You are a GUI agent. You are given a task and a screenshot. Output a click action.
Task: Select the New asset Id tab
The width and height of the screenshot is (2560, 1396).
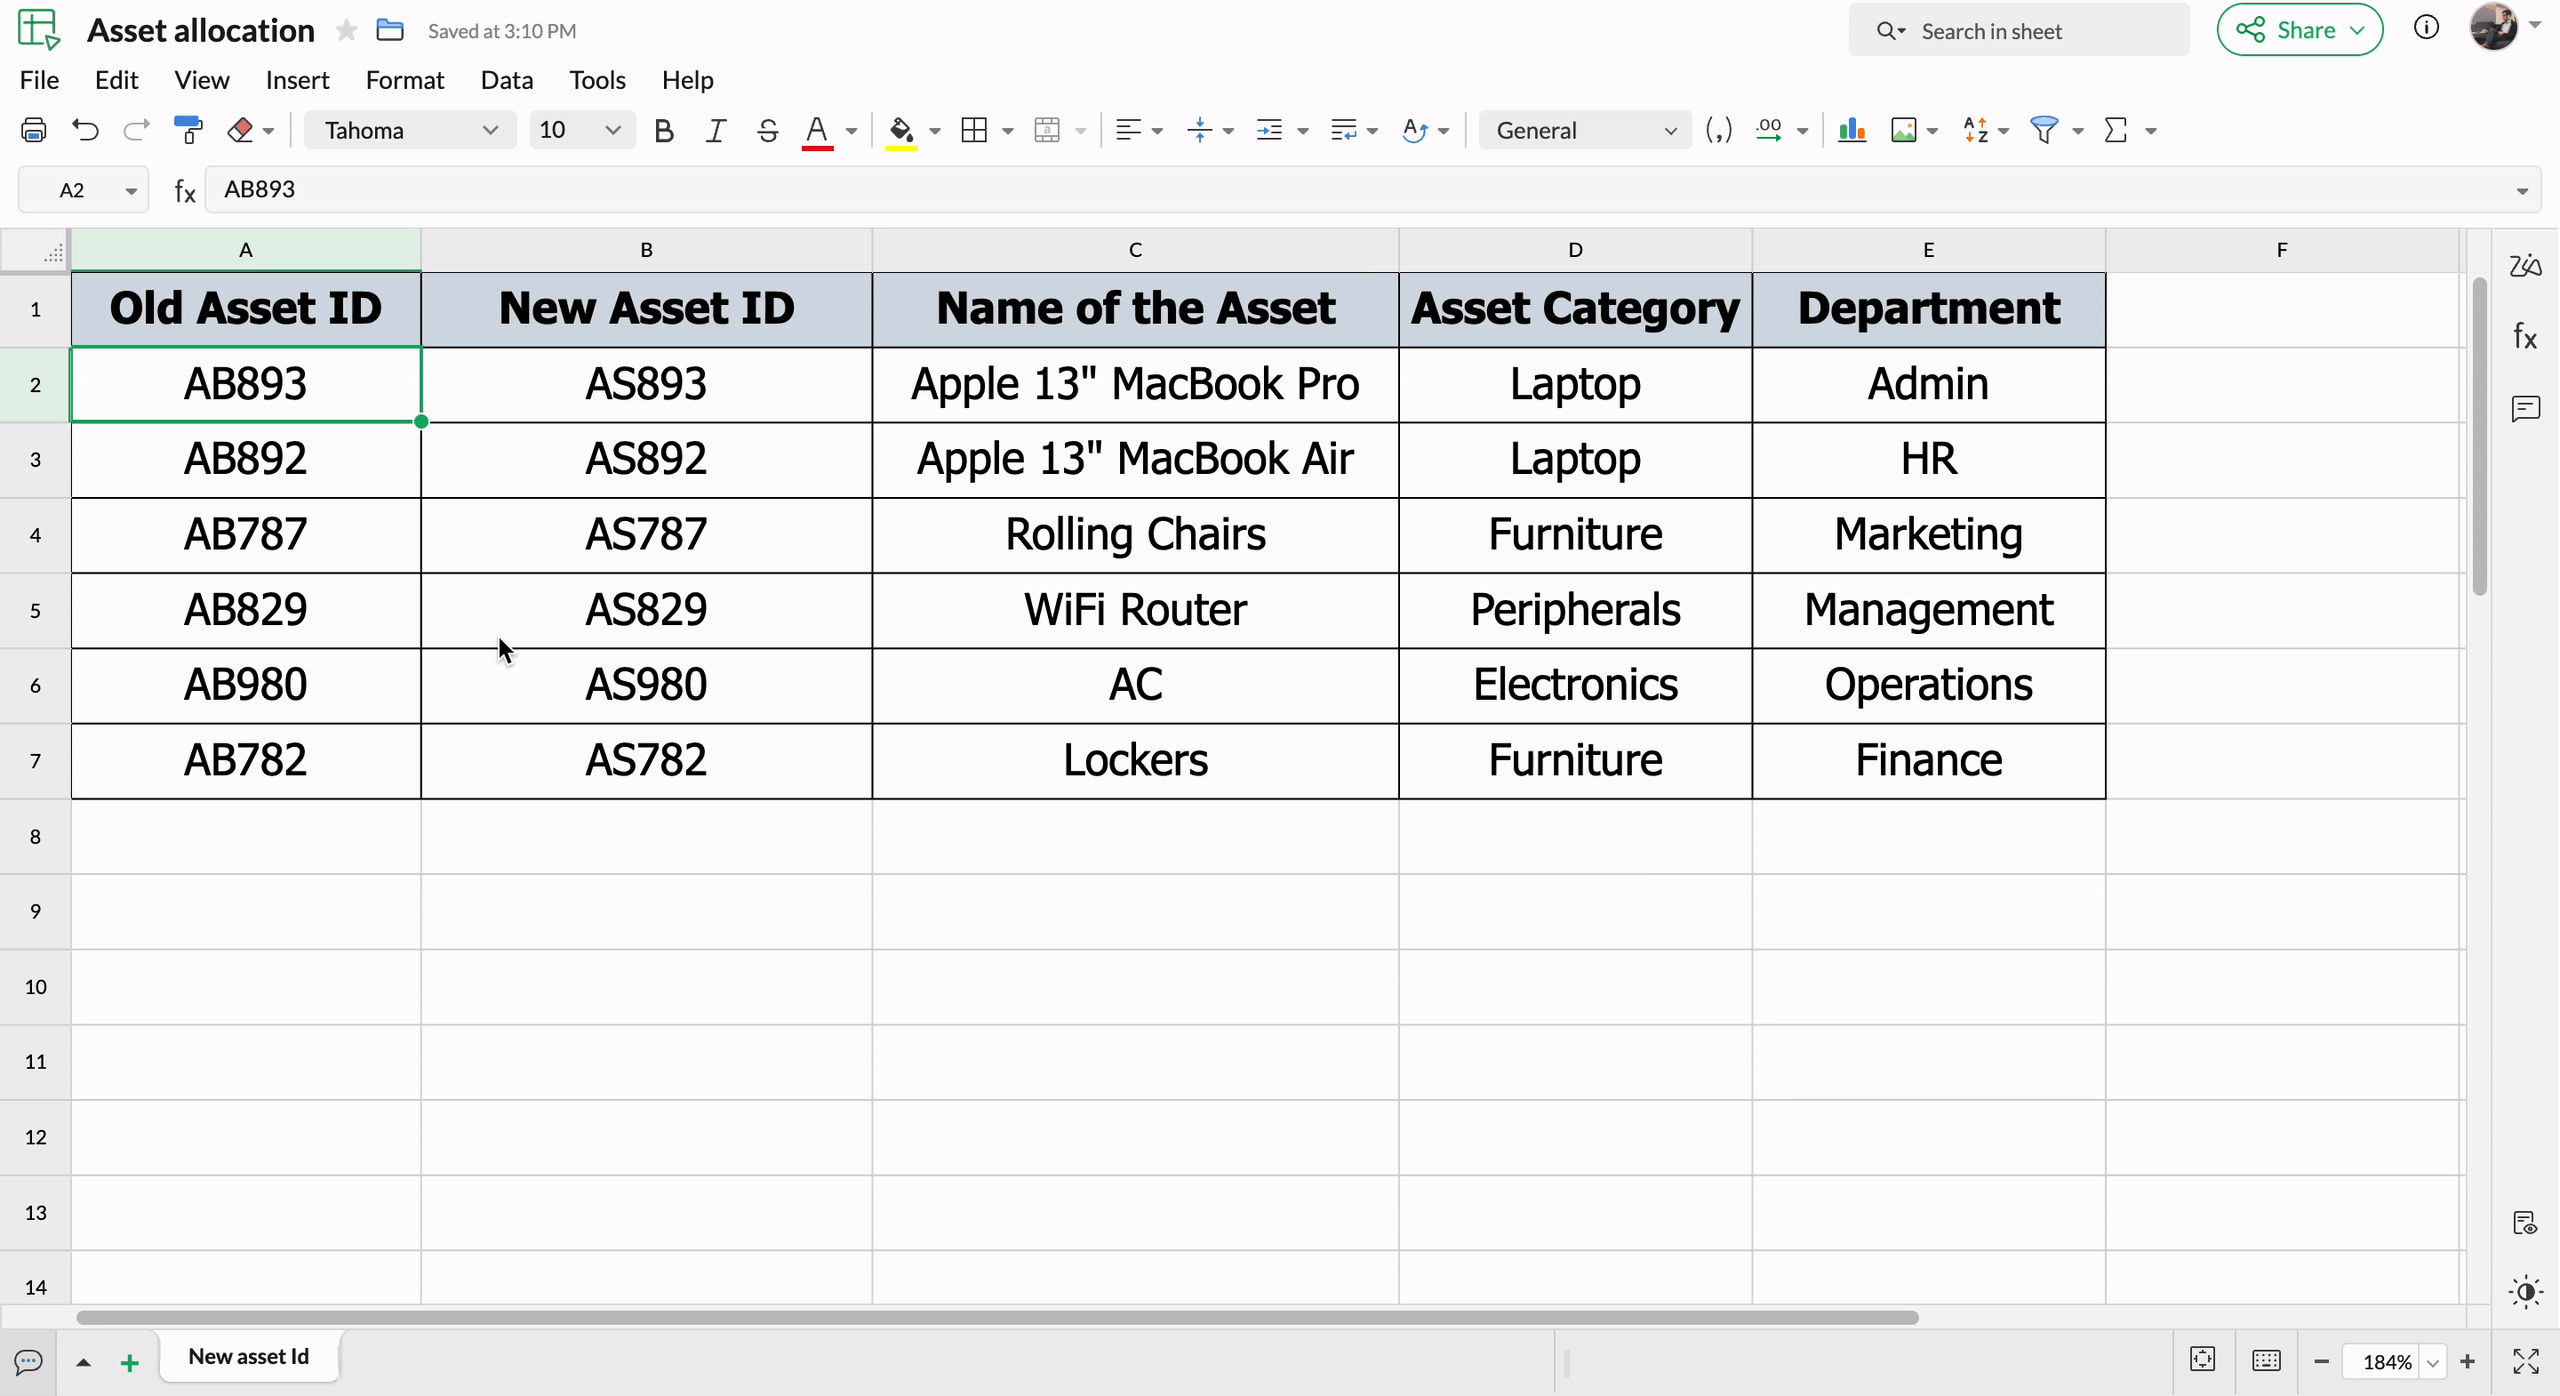click(x=248, y=1356)
